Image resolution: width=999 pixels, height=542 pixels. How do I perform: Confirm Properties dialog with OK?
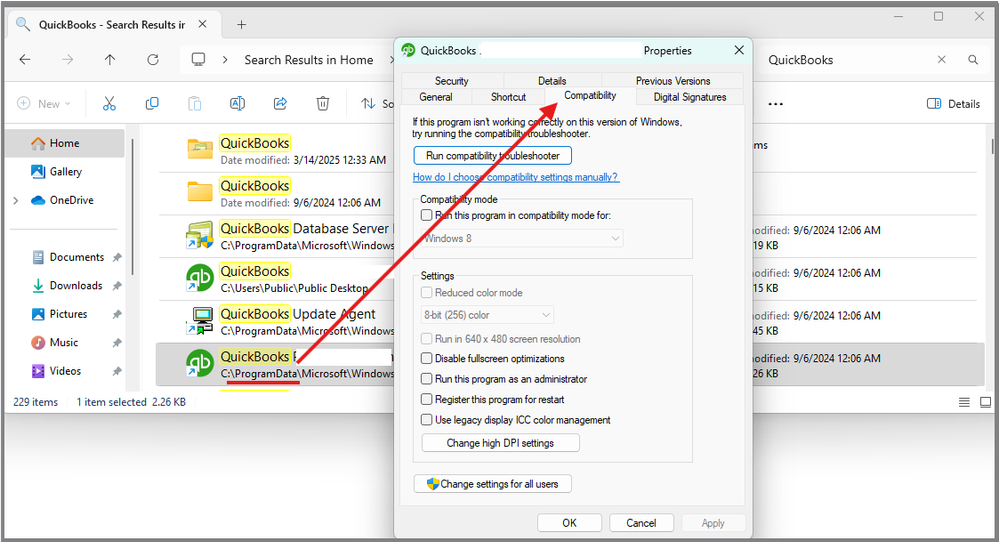click(570, 523)
